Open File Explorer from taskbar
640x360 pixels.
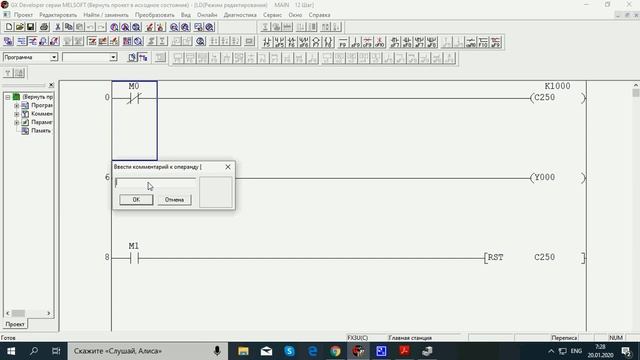click(243, 351)
